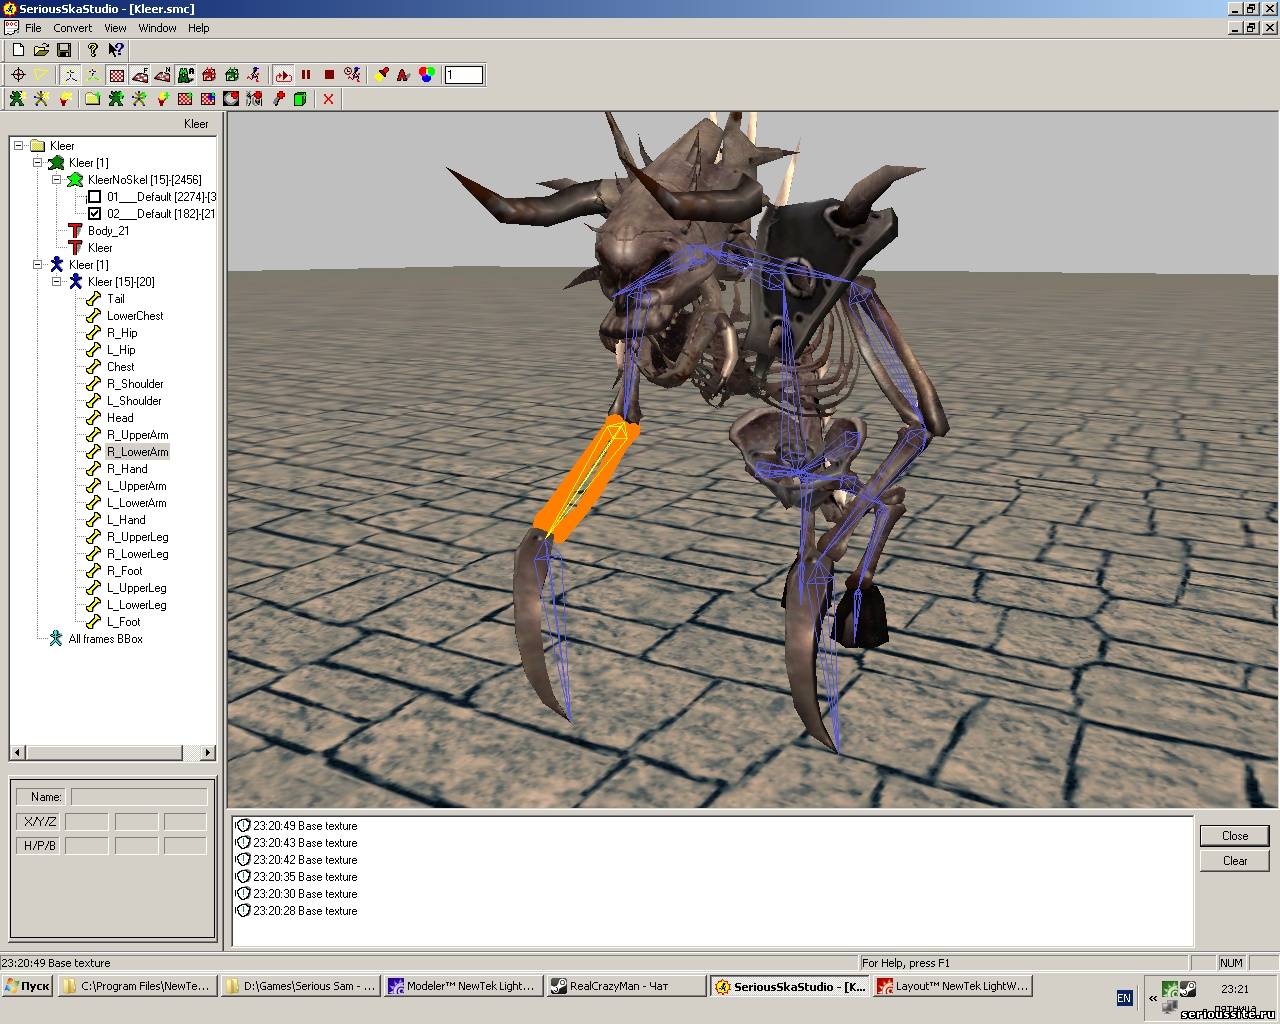Click the green house toolbar icon
Image resolution: width=1280 pixels, height=1024 pixels.
tap(232, 75)
